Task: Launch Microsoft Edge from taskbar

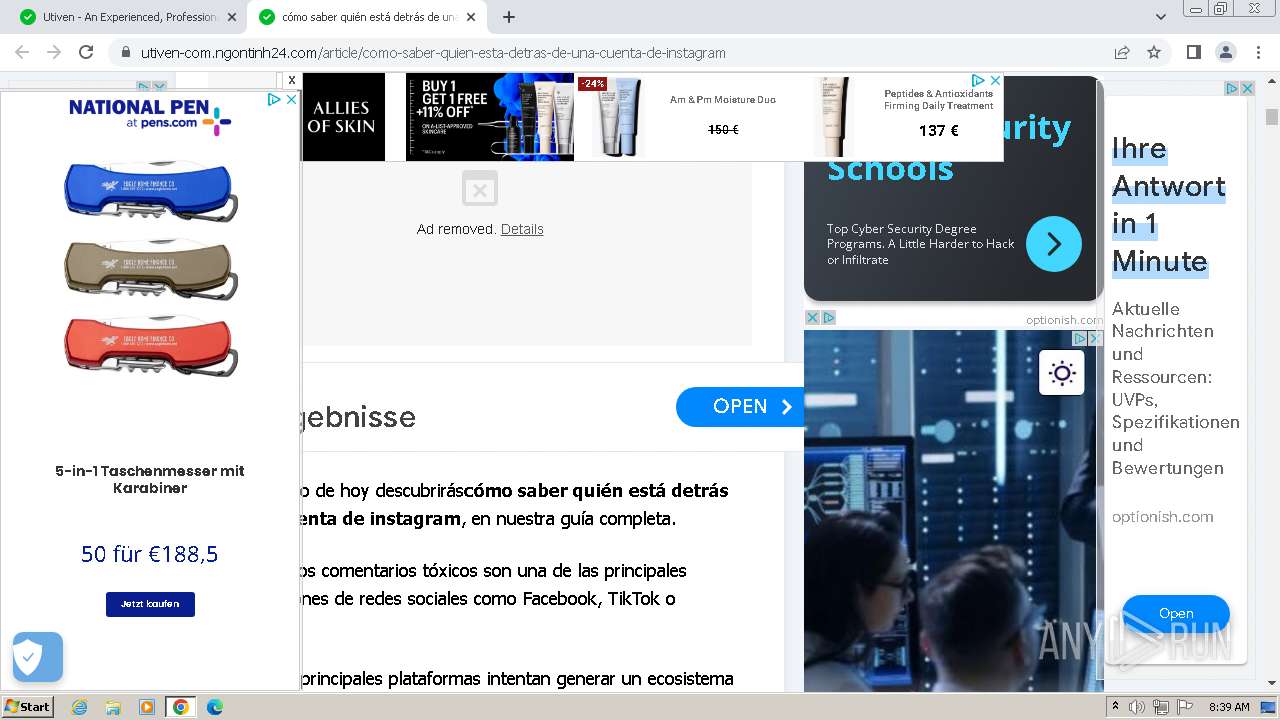Action: 215,707
